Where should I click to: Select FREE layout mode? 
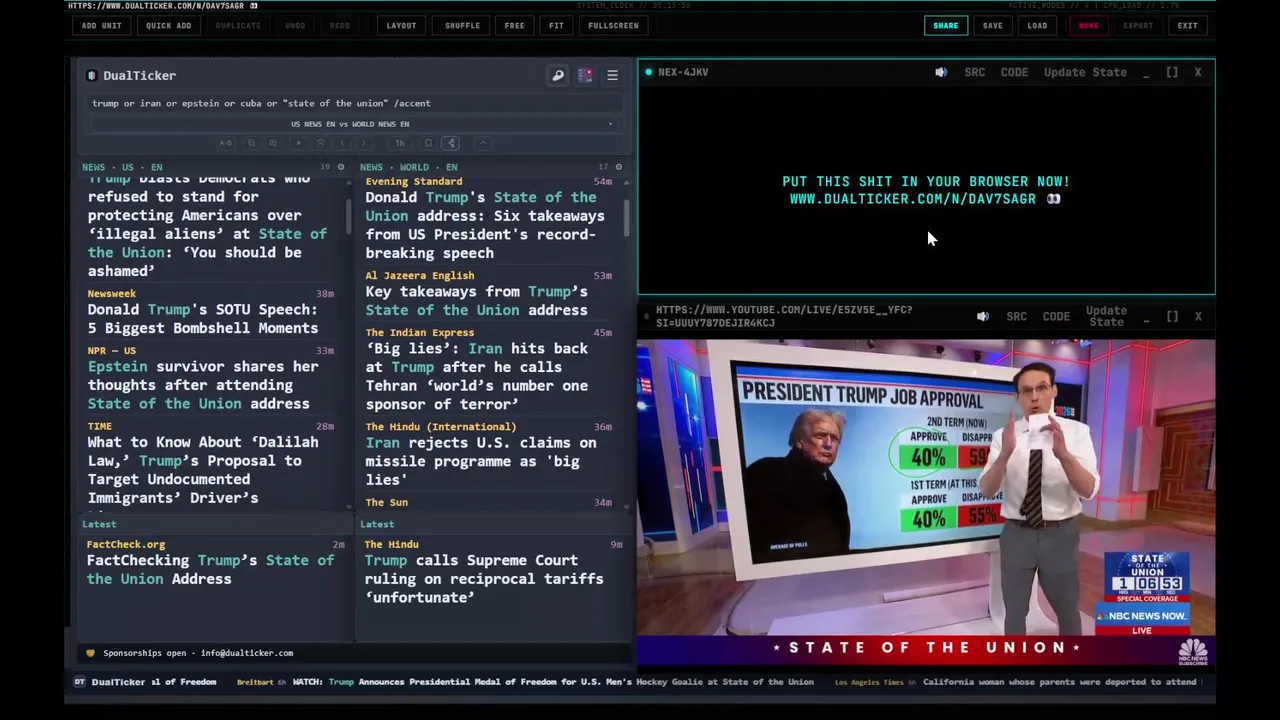click(x=514, y=25)
